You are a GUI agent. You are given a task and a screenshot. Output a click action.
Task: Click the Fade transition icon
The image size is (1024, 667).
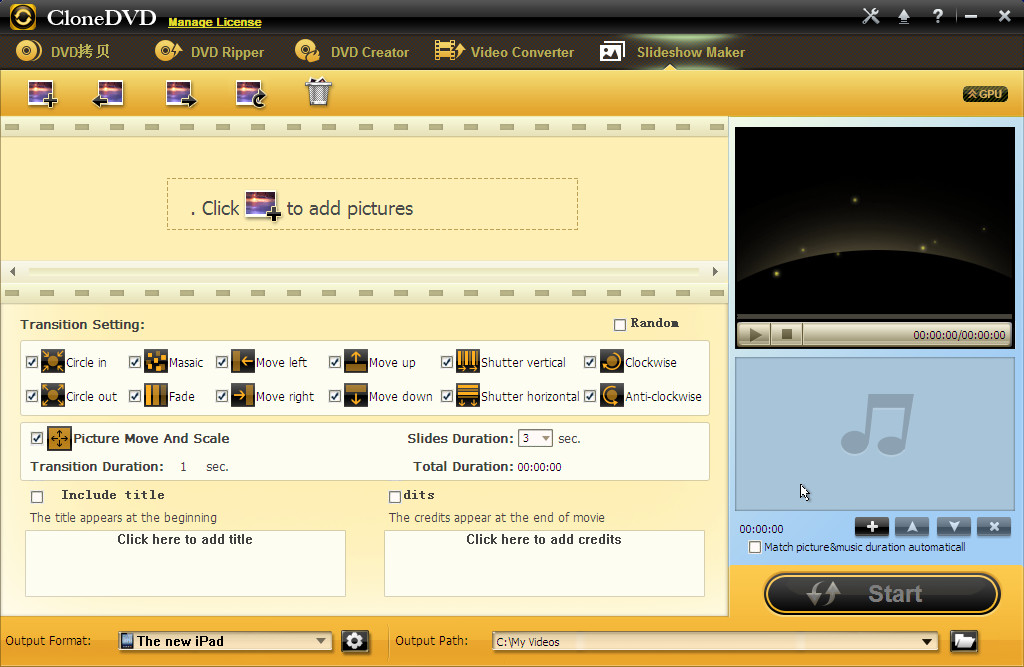click(x=156, y=396)
